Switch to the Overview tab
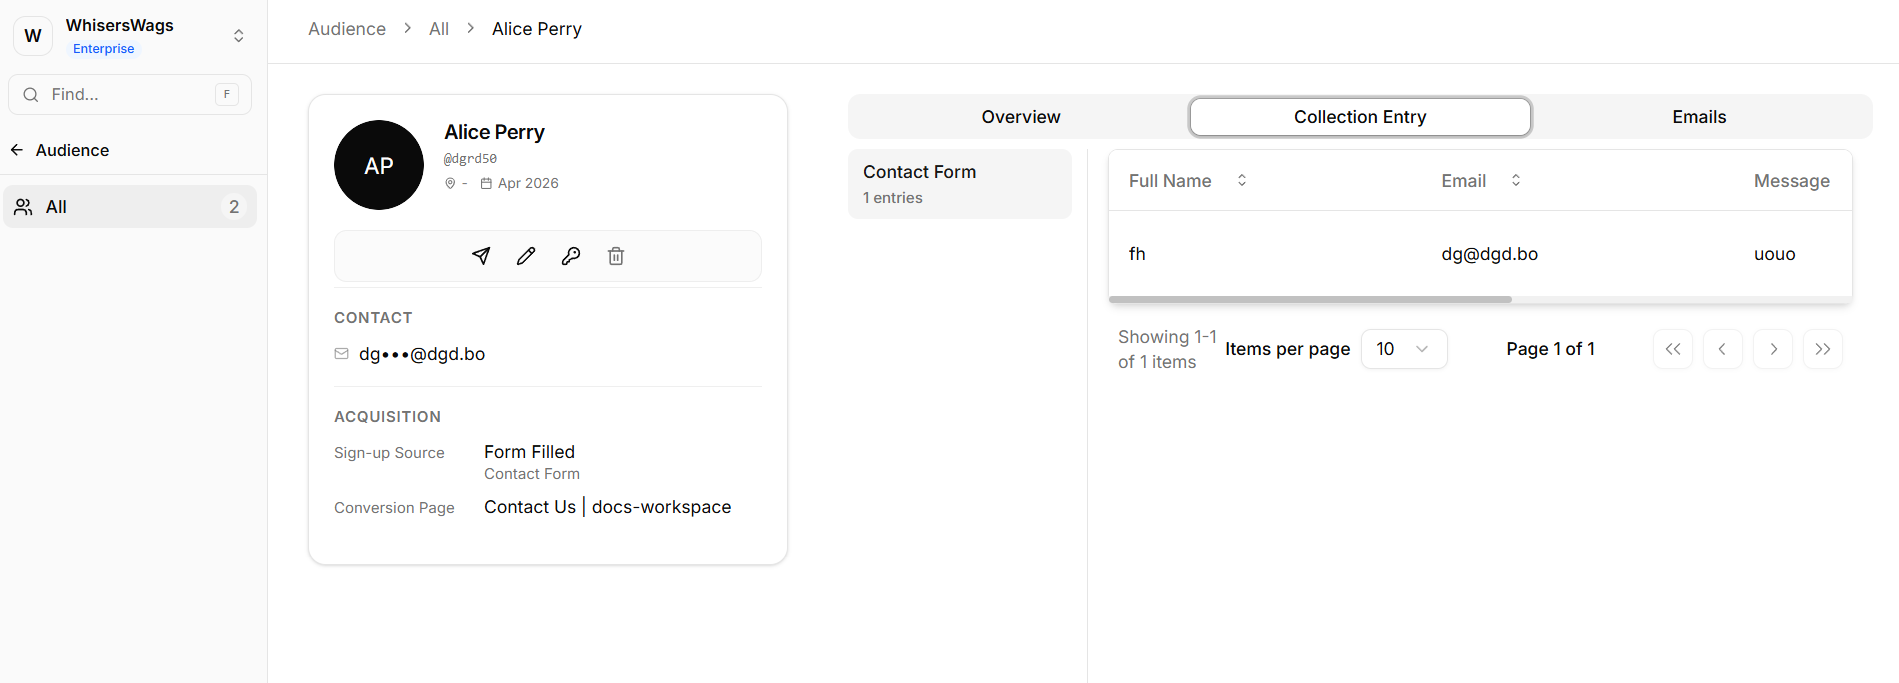 1020,117
